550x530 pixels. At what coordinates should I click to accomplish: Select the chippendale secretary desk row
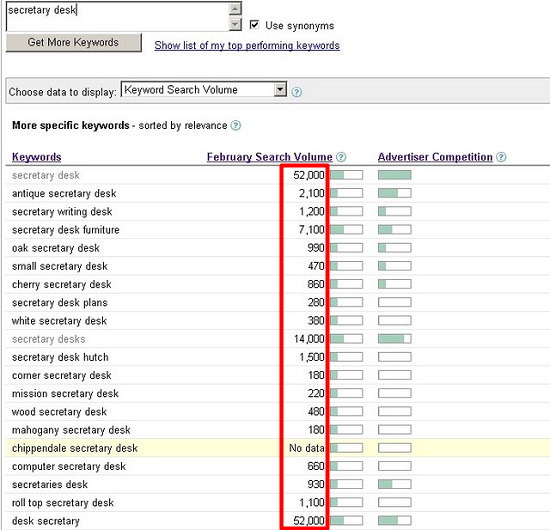[277, 448]
